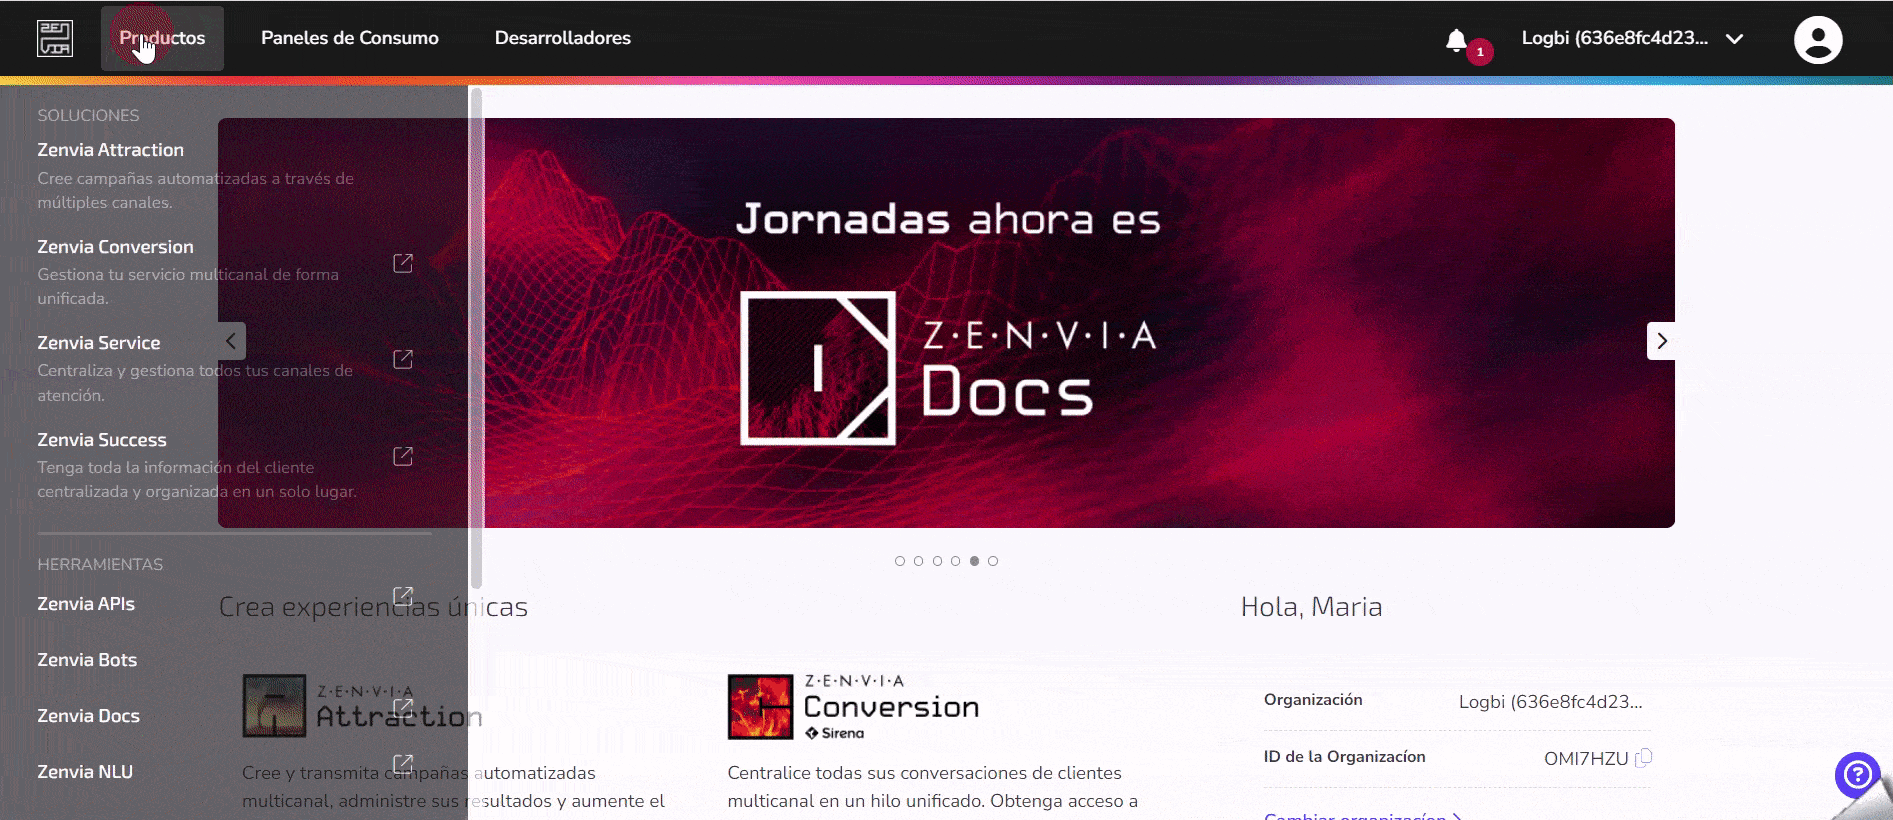Open Zenvia Success external link icon
This screenshot has width=1893, height=820.
click(x=403, y=456)
